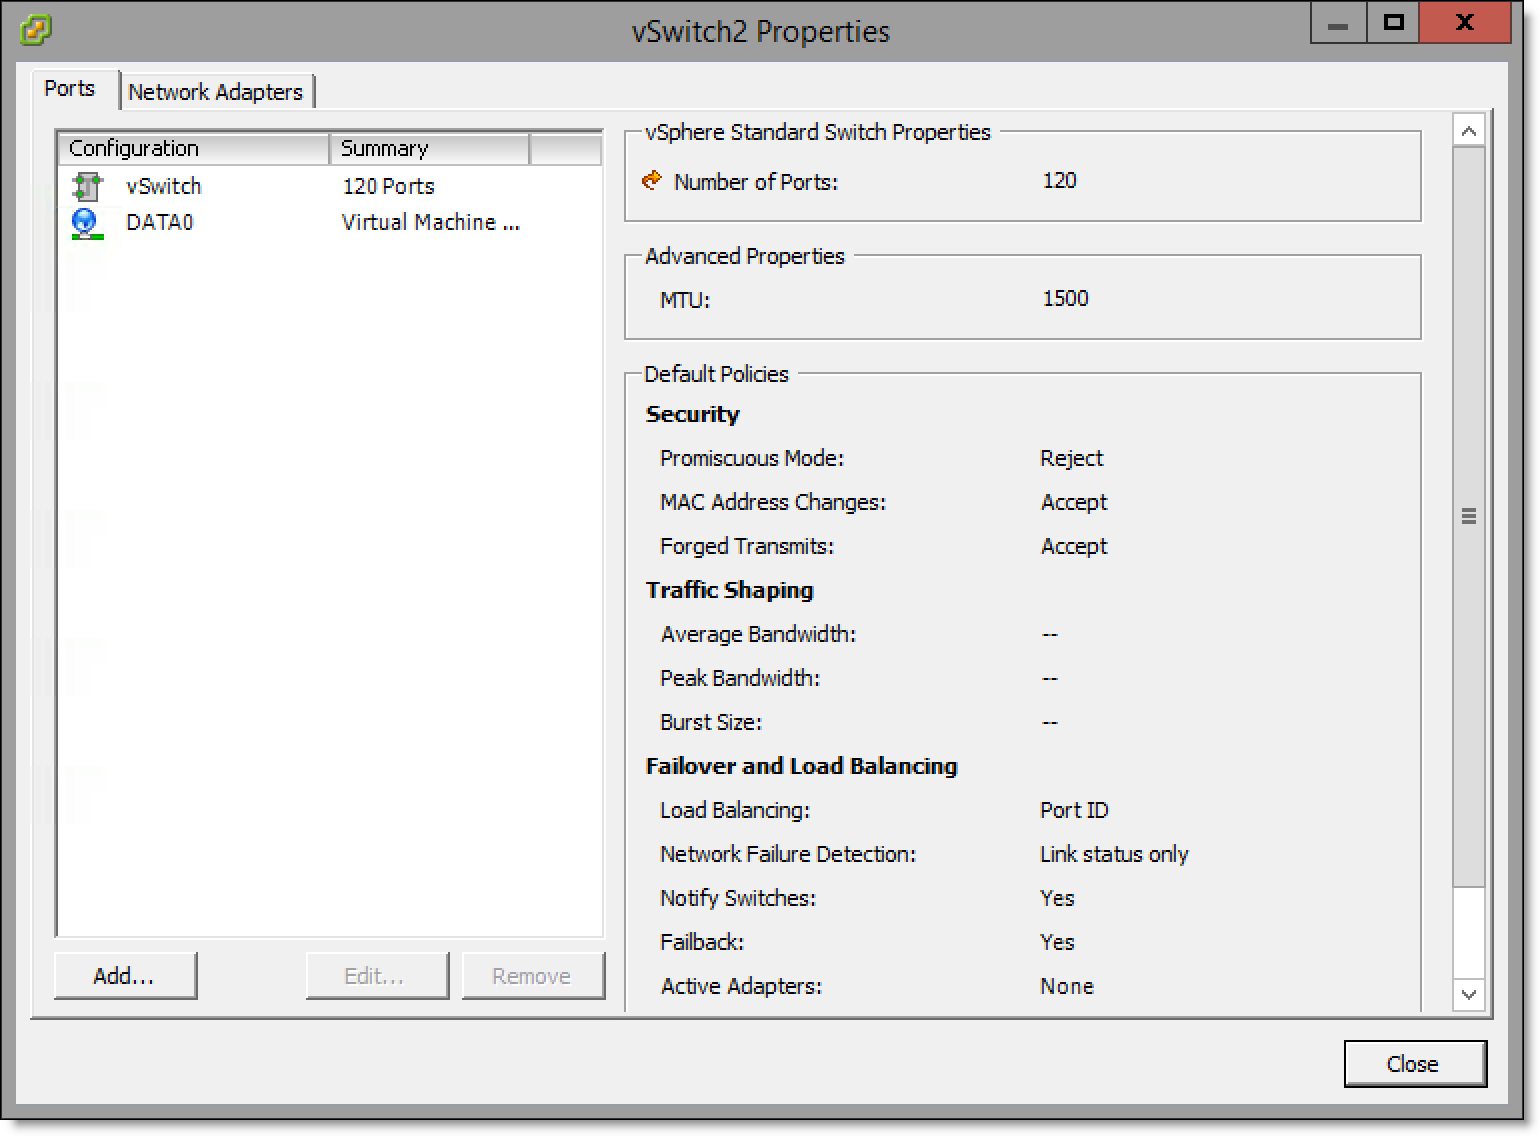Click the vertical scrollbar thumb
The image size is (1540, 1136).
click(1468, 516)
